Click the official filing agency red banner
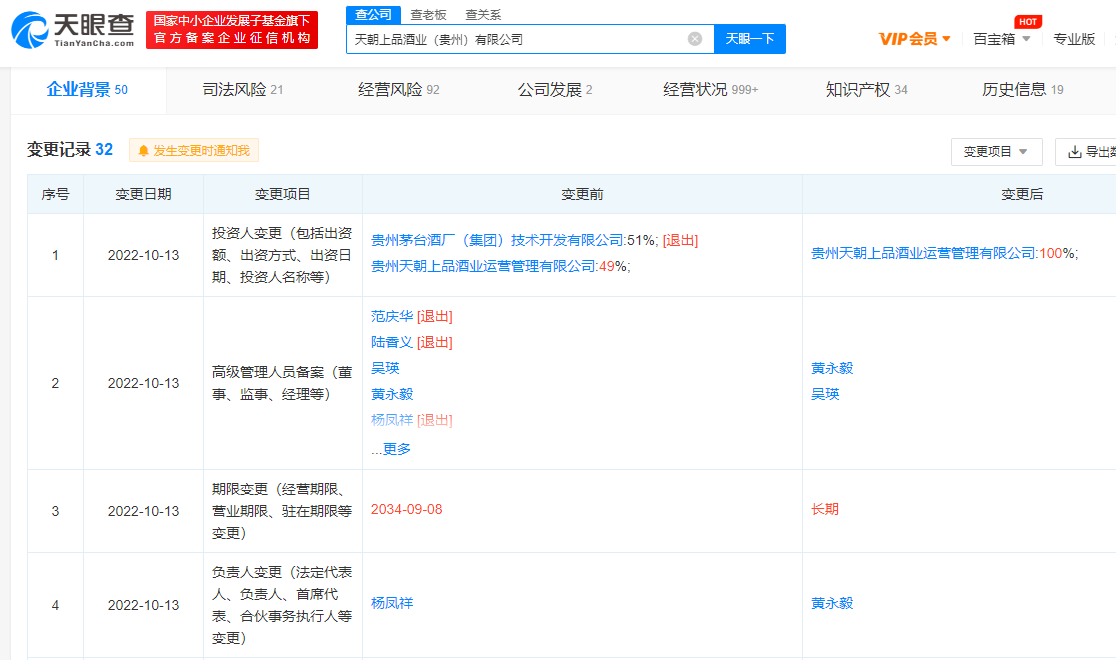Image resolution: width=1116 pixels, height=660 pixels. coord(232,30)
